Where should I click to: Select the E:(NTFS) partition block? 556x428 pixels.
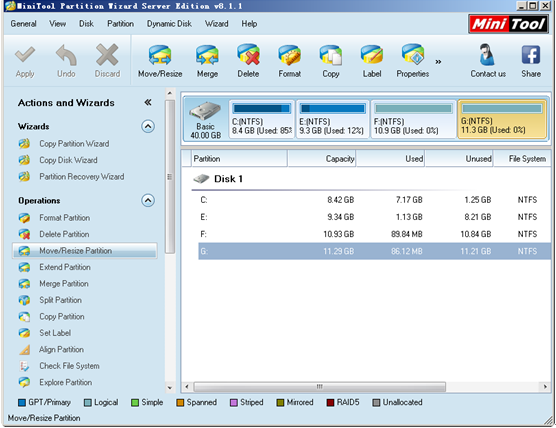coord(332,119)
